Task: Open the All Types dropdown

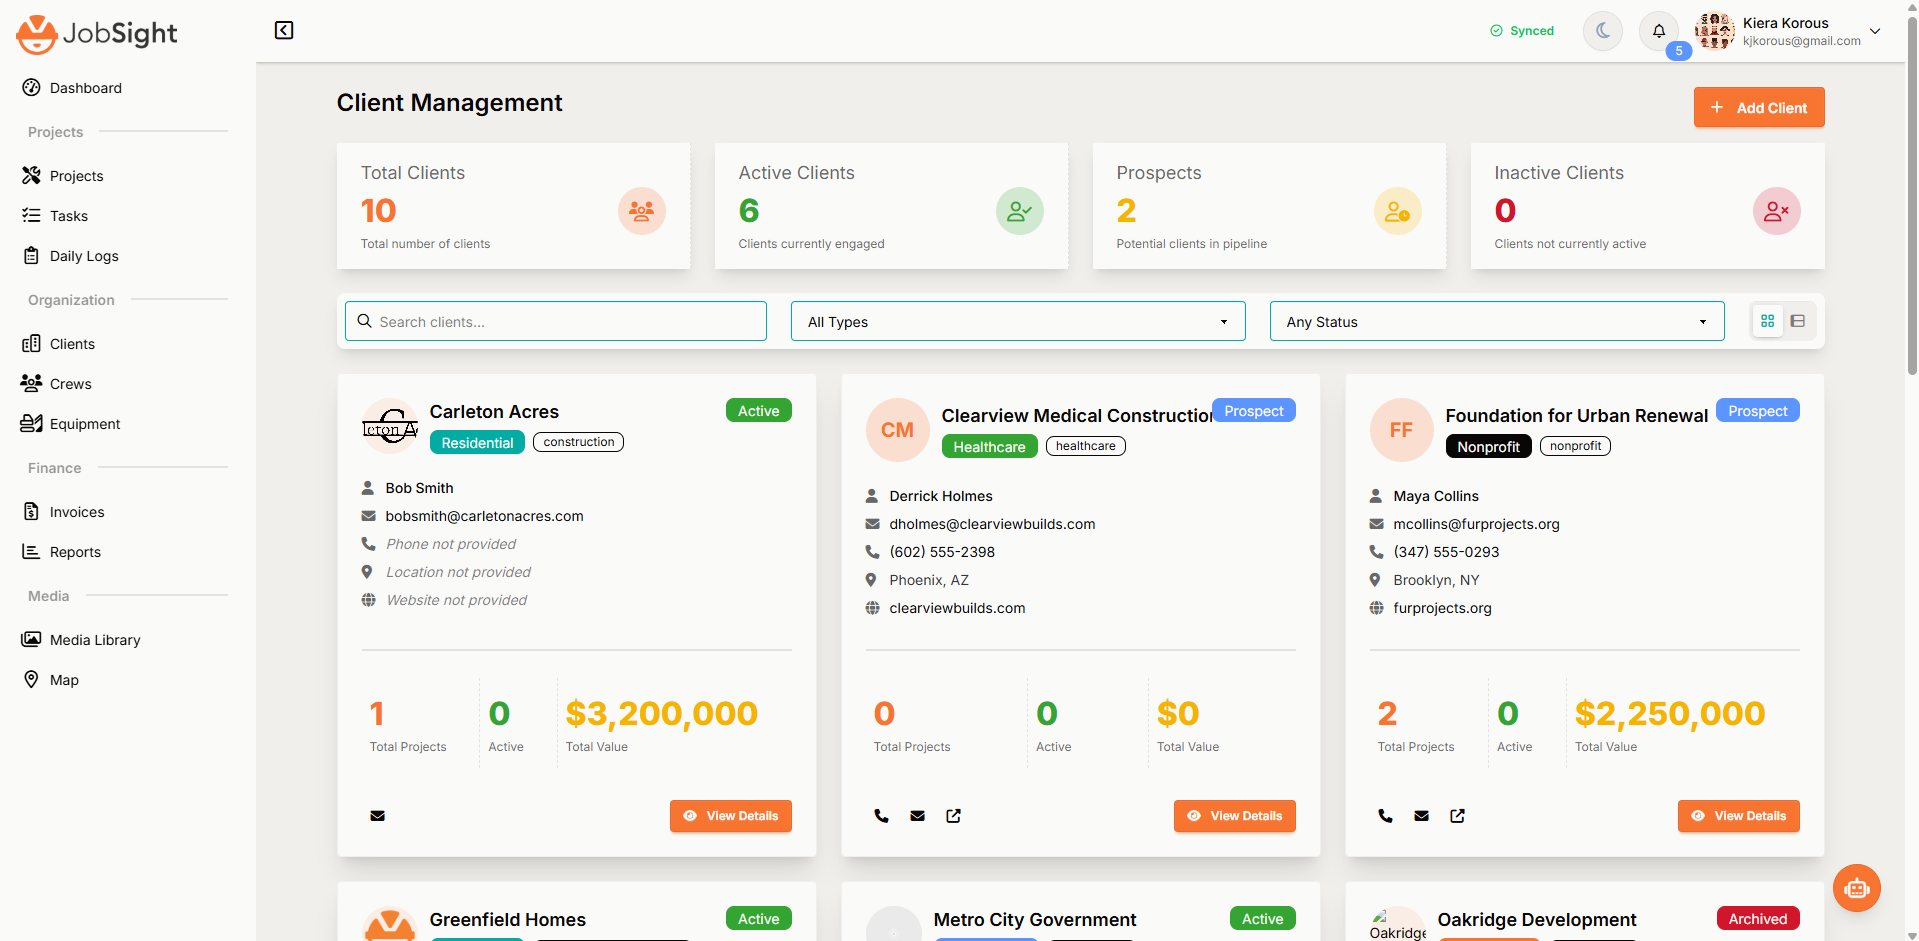Action: 1018,321
